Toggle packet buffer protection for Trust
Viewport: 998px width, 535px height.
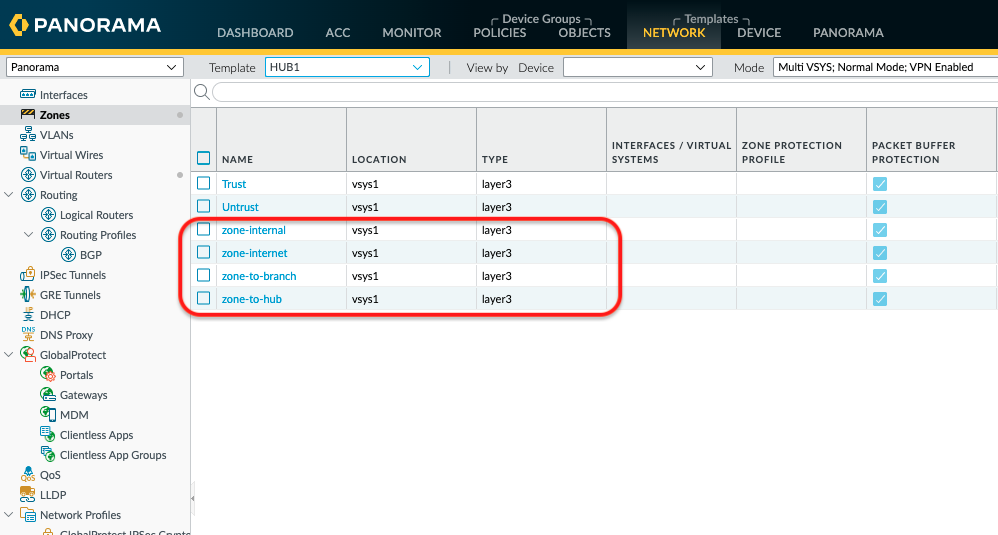pos(880,184)
